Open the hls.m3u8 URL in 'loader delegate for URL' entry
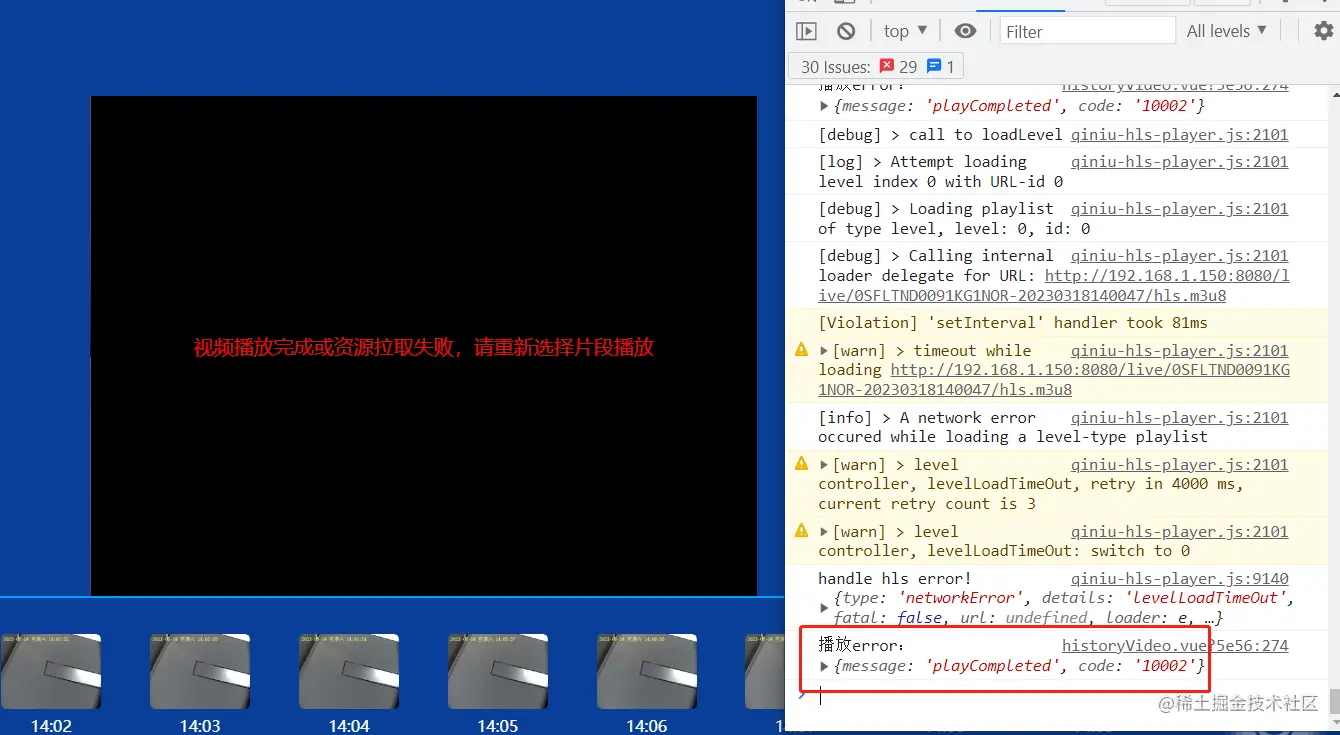 pyautogui.click(x=1054, y=286)
